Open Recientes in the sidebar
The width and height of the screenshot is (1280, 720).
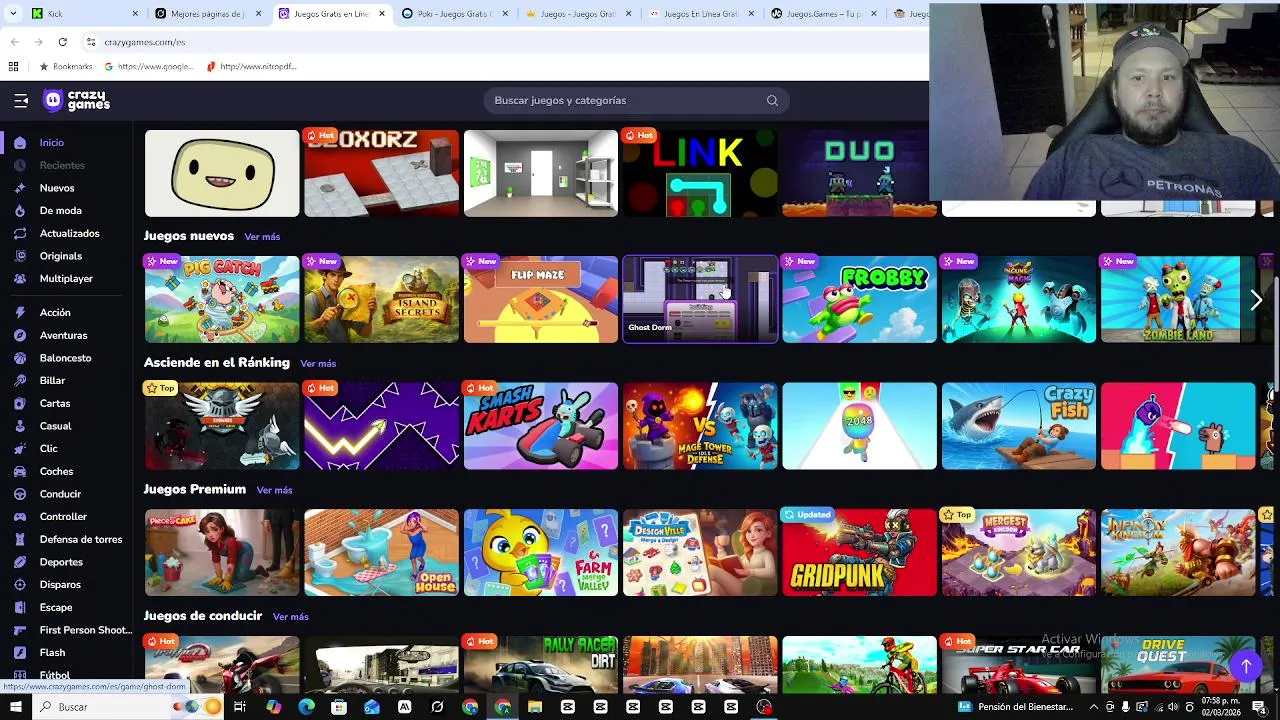(62, 165)
